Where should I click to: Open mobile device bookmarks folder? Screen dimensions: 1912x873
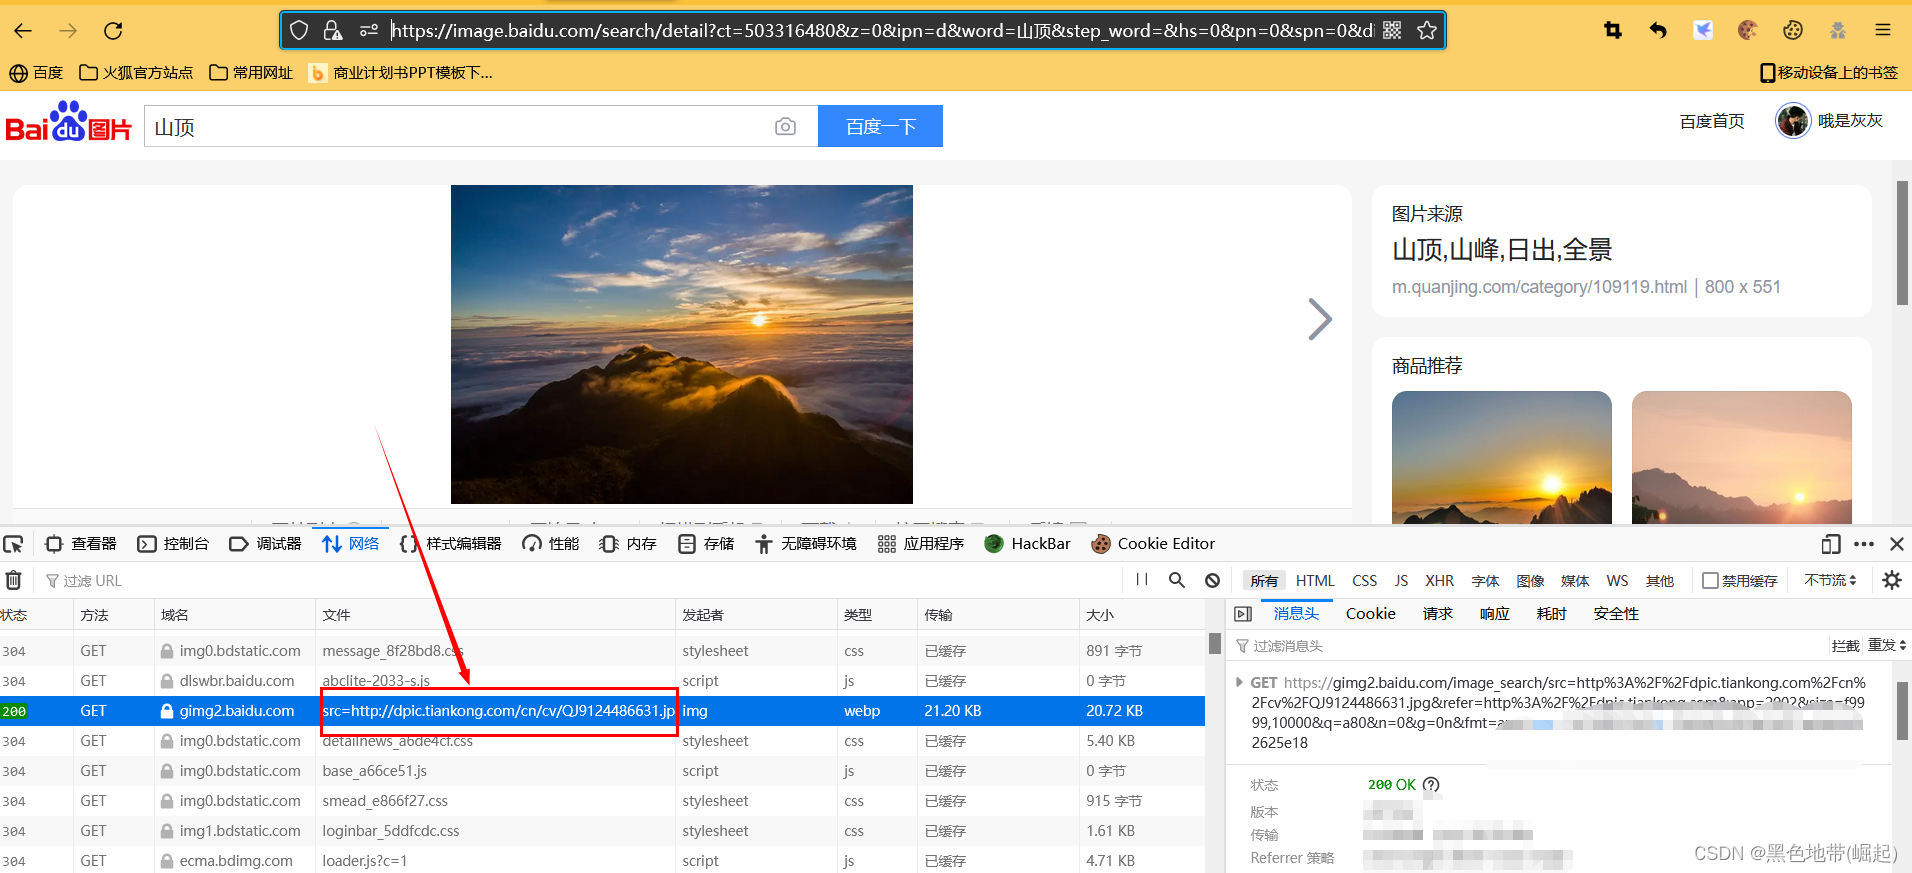click(x=1829, y=73)
